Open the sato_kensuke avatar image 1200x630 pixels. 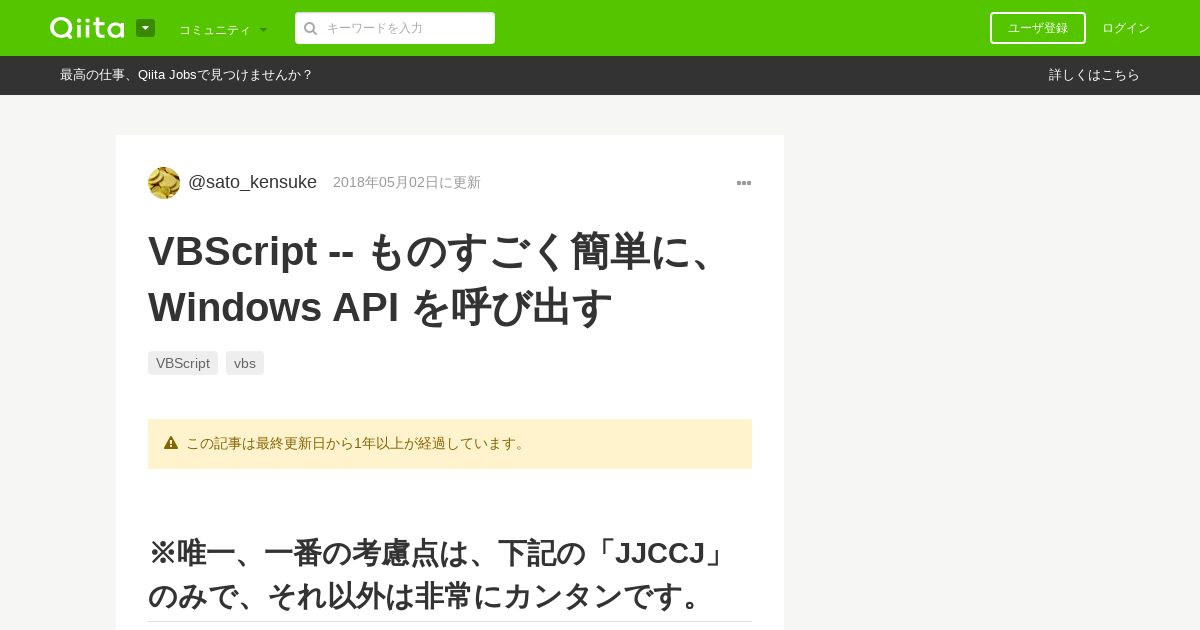pyautogui.click(x=164, y=183)
